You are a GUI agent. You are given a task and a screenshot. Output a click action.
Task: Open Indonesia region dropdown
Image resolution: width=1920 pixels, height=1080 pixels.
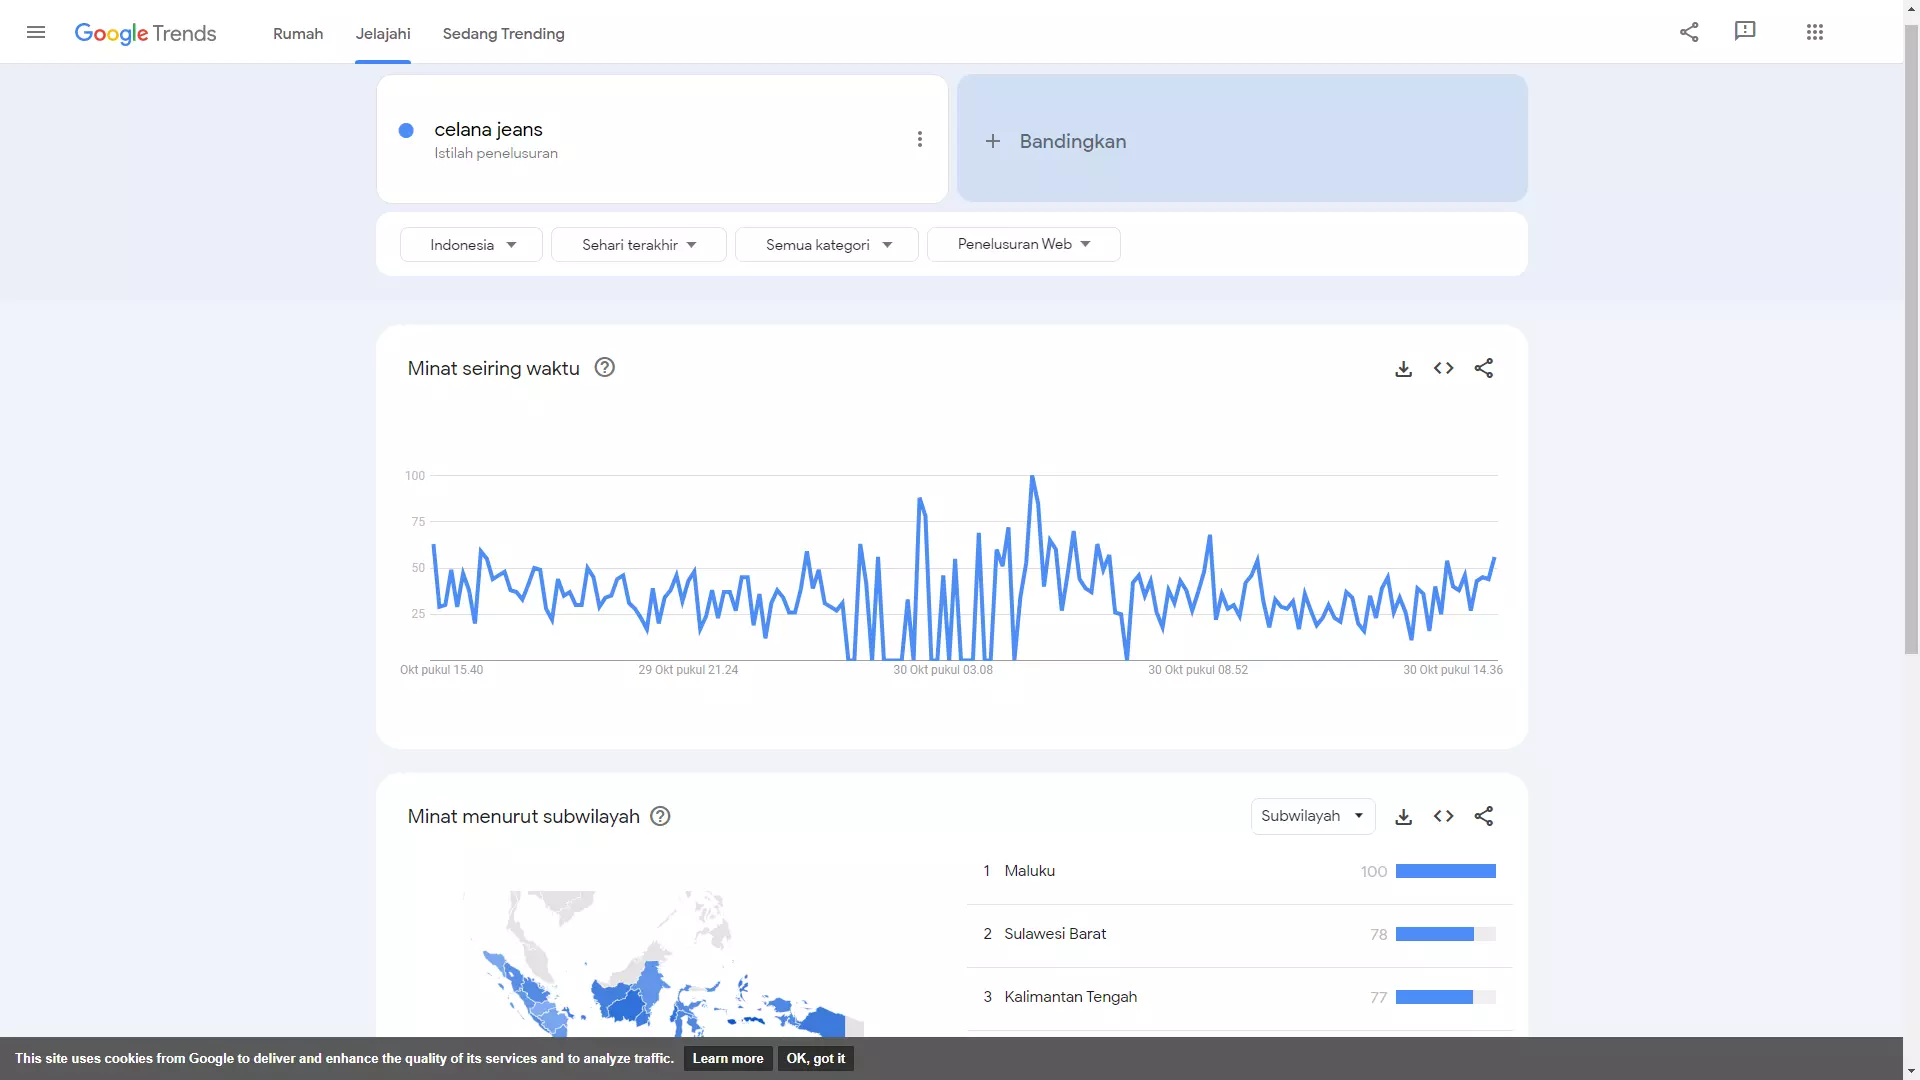(x=470, y=244)
